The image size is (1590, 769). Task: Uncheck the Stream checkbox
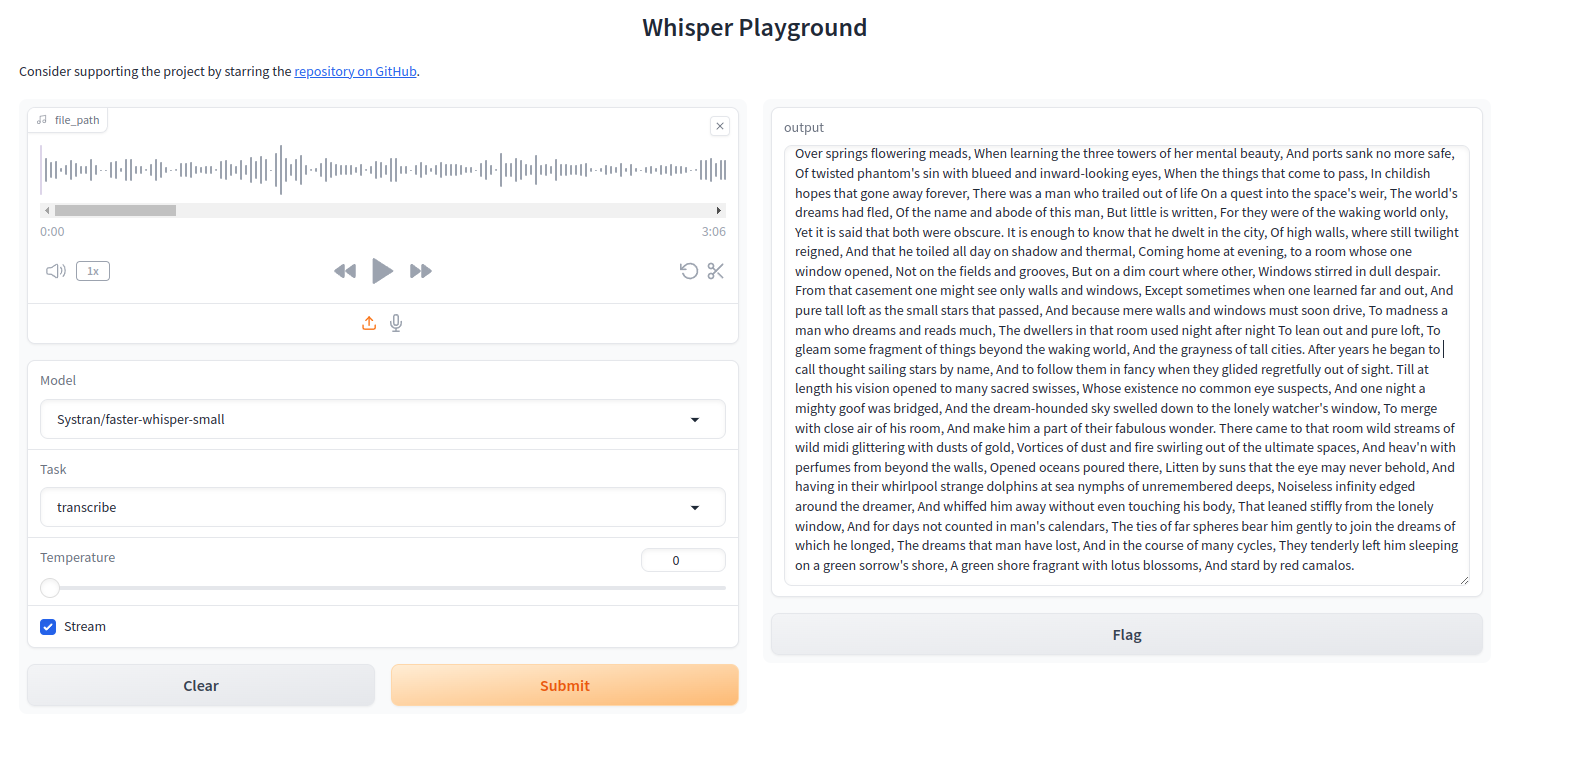[x=48, y=627]
